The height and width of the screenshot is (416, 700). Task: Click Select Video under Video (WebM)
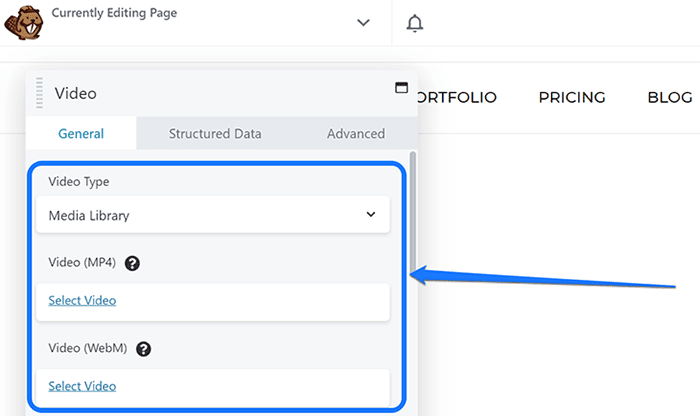tap(82, 386)
